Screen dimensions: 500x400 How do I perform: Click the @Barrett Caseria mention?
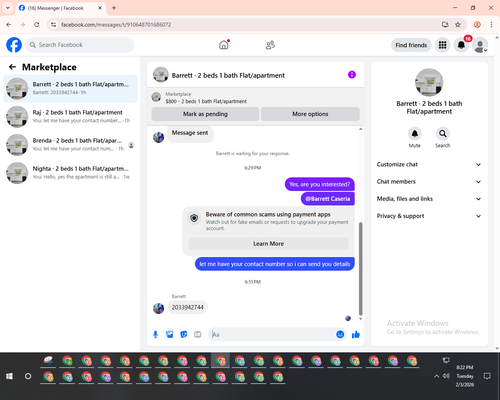328,199
